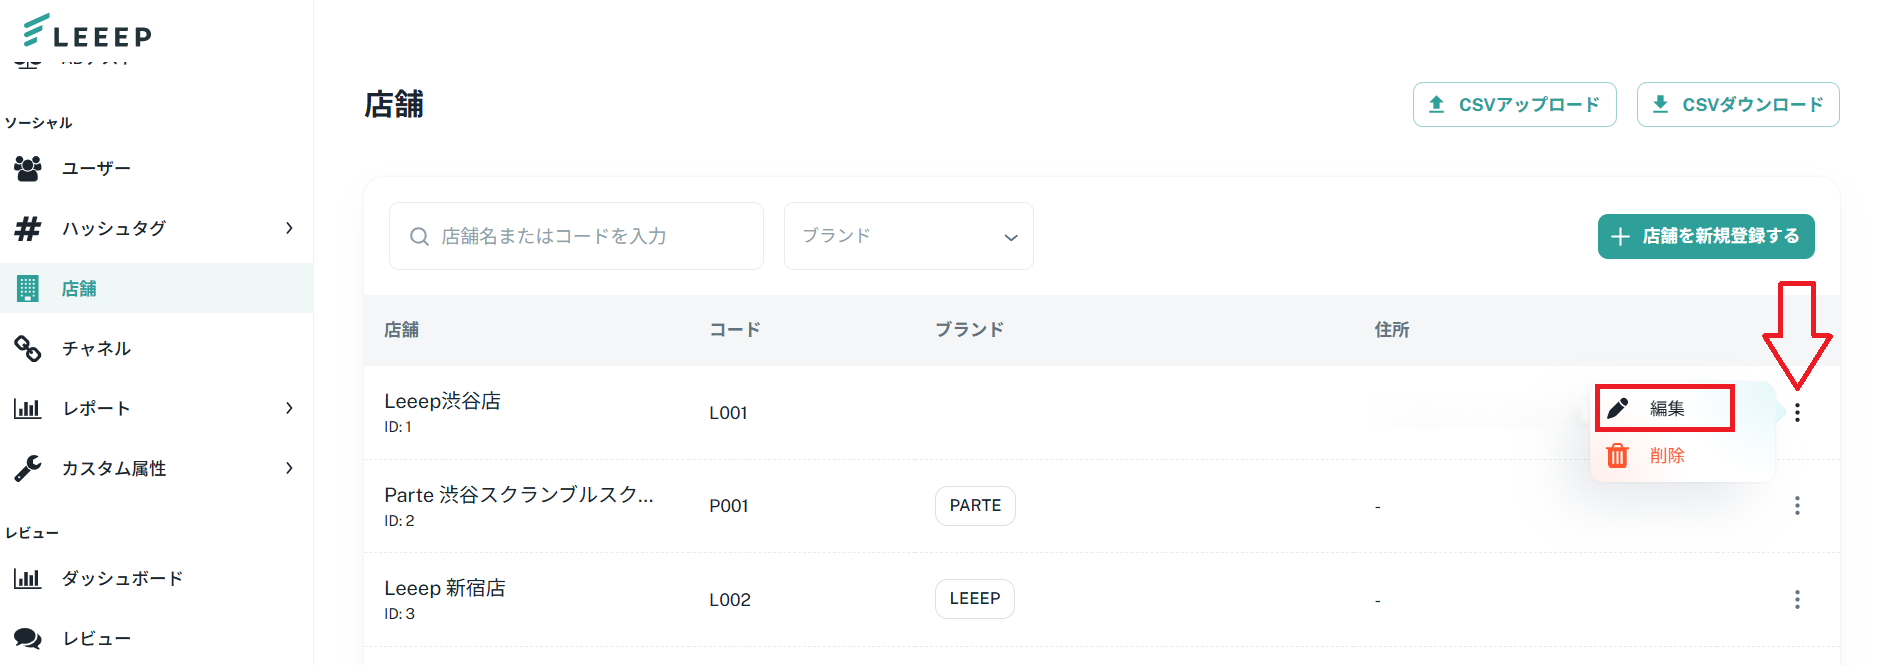Click the CSVダウンロード button
Screen dimensions: 1897x665
1738,105
